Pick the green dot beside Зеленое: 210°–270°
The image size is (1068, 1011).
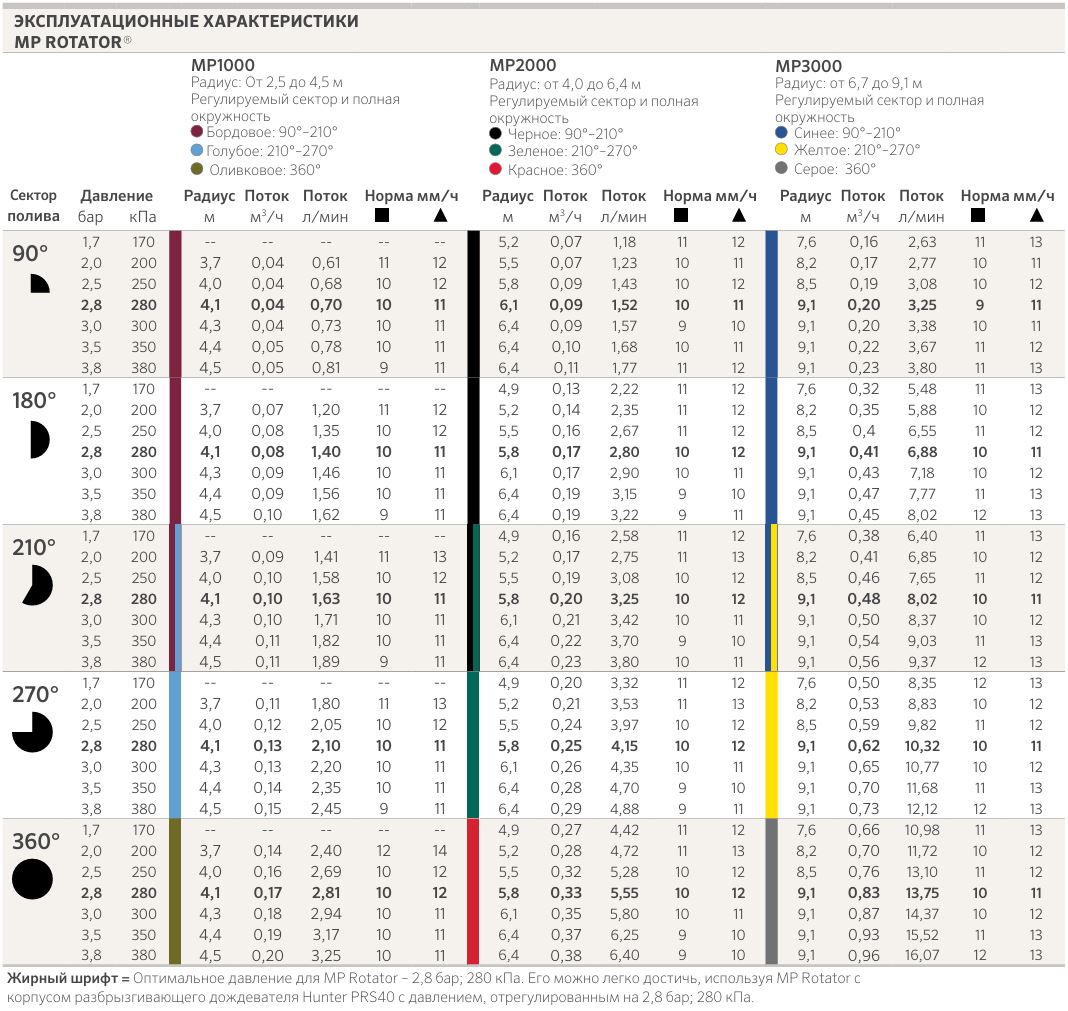(496, 151)
